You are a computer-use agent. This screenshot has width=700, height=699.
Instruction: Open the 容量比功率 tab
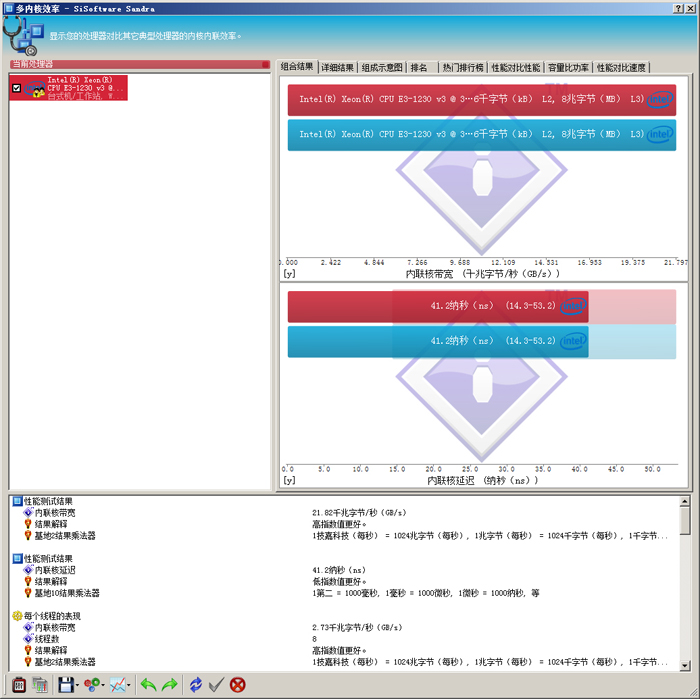568,68
